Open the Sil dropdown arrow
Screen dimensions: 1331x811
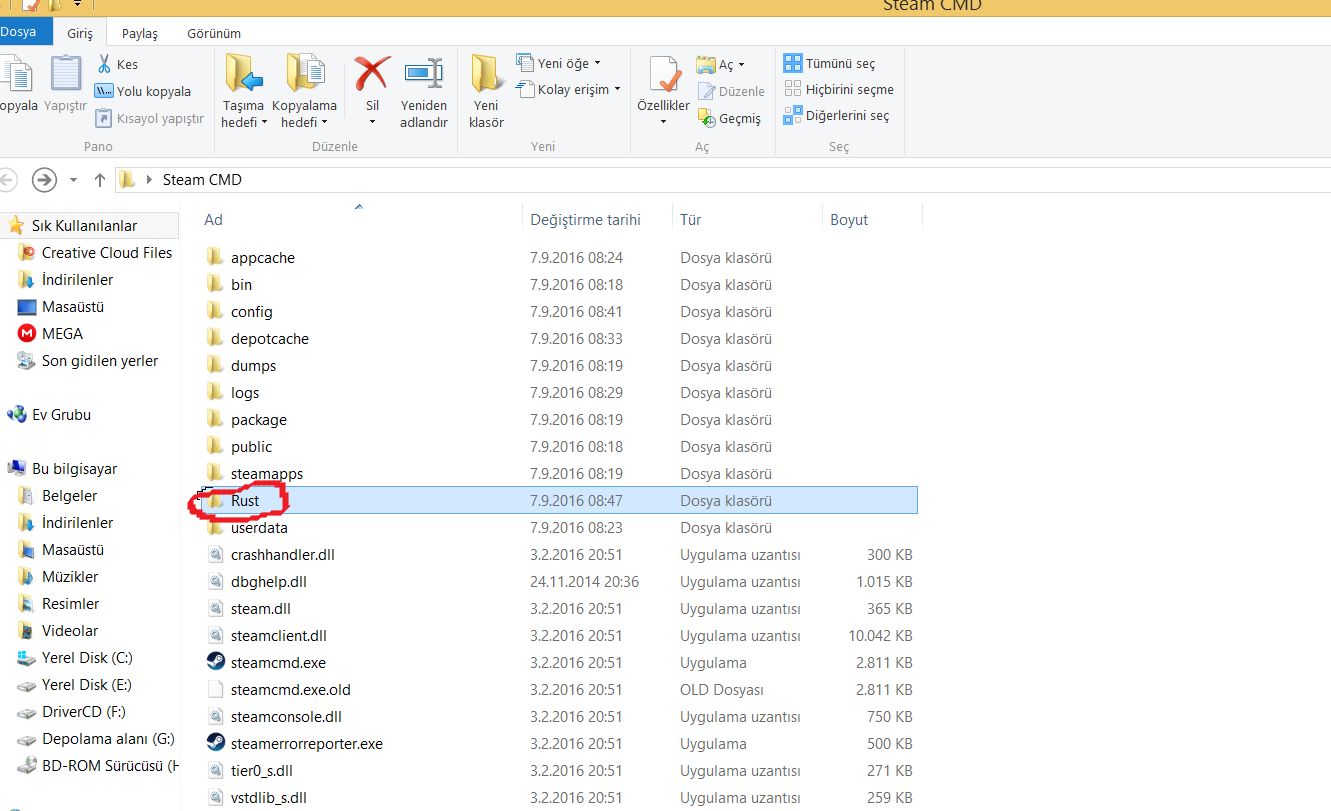tap(372, 123)
